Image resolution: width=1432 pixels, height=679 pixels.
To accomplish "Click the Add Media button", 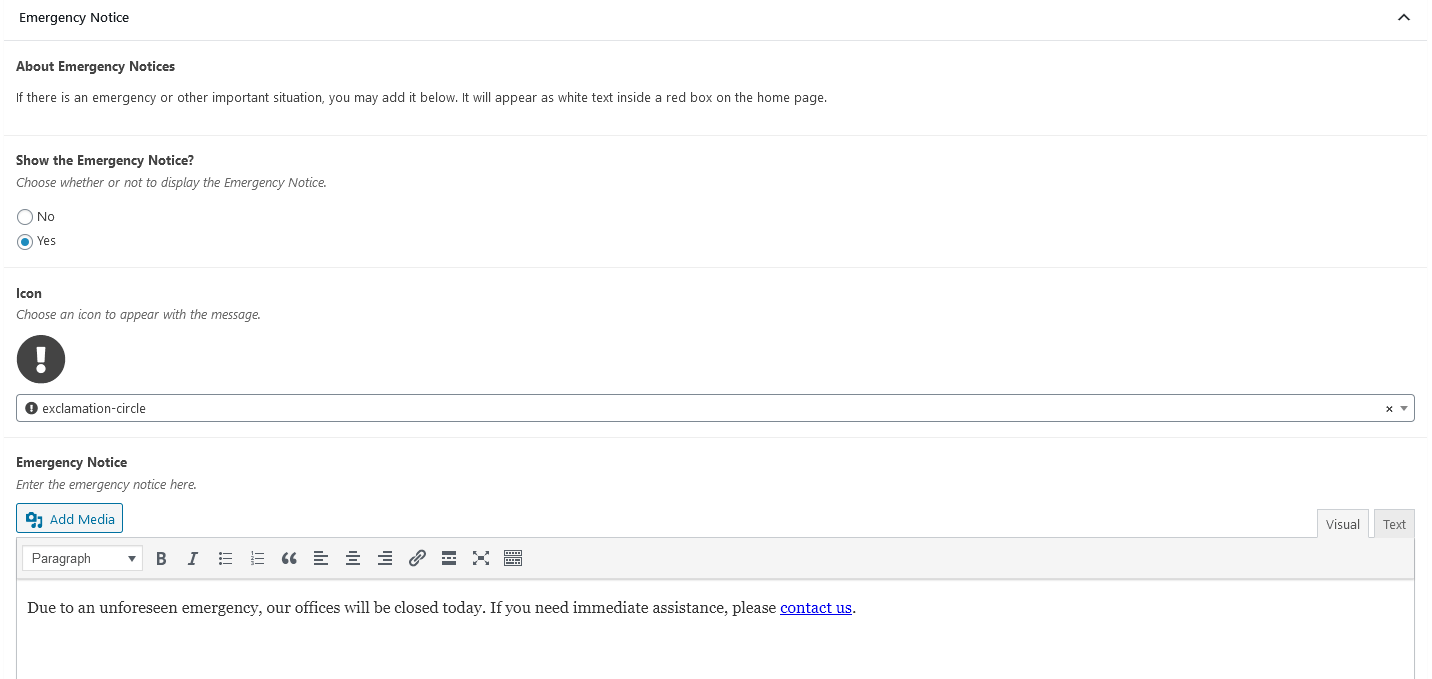I will (70, 519).
